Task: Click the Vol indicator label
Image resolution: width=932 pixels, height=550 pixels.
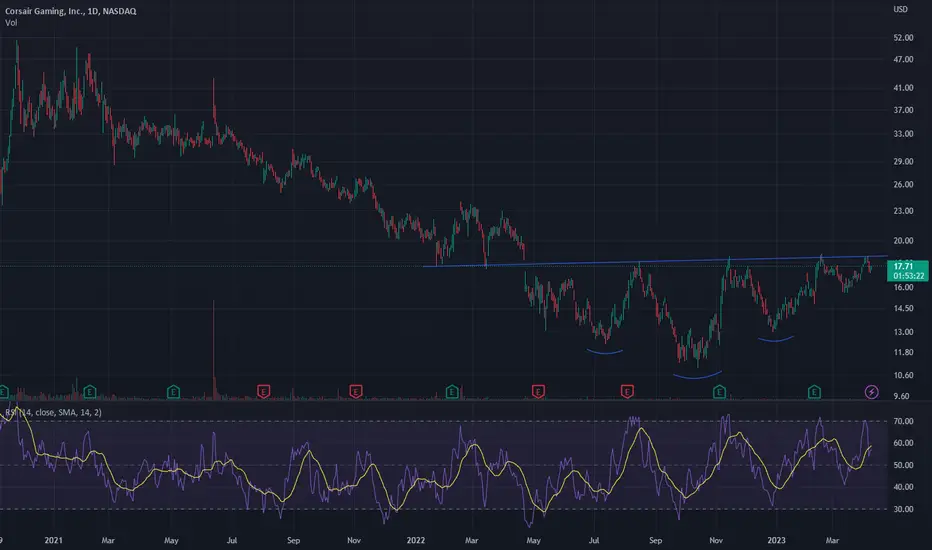Action: [11, 23]
